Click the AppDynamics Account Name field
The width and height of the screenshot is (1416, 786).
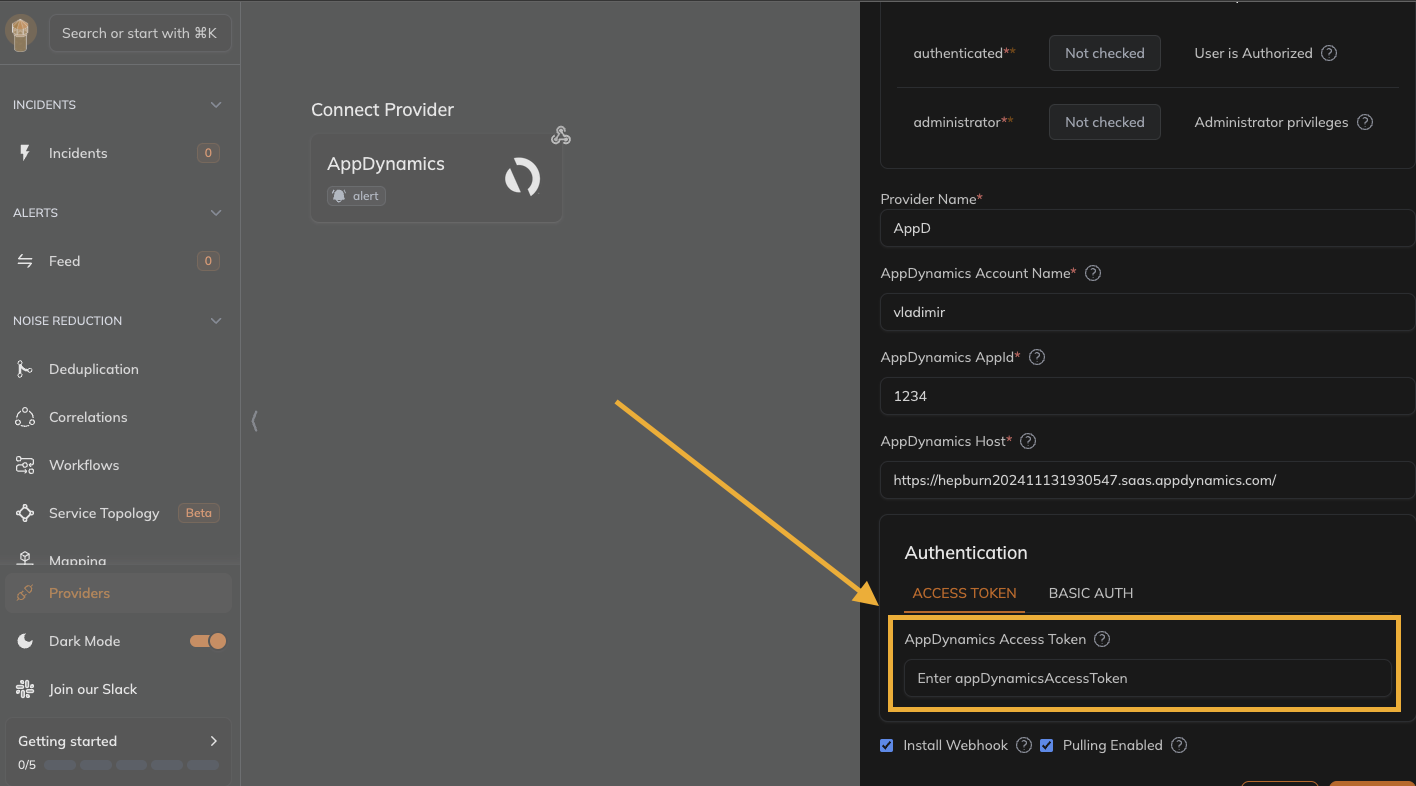[1147, 312]
